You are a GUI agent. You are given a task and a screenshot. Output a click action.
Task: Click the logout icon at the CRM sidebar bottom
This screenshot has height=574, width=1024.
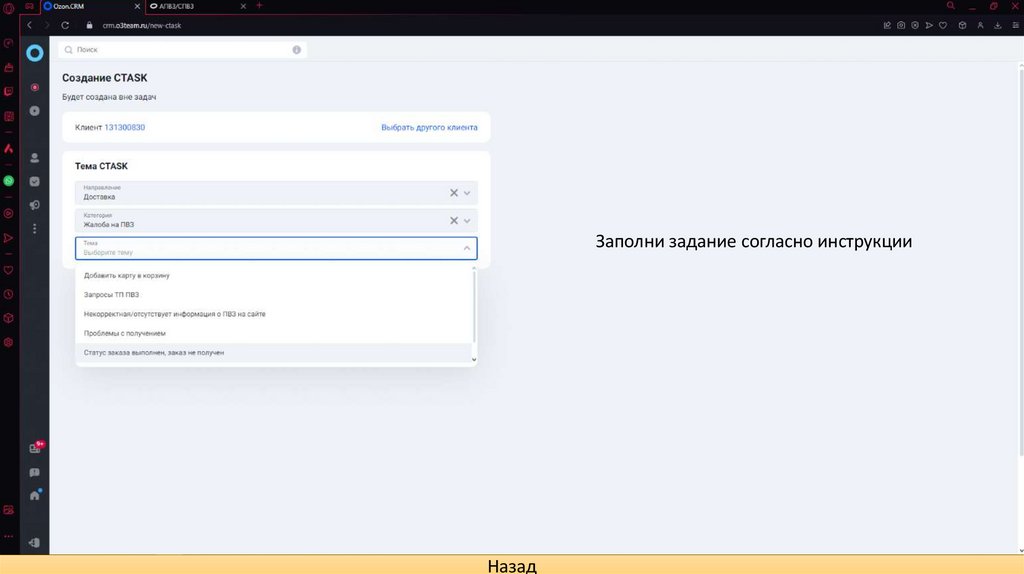(35, 543)
